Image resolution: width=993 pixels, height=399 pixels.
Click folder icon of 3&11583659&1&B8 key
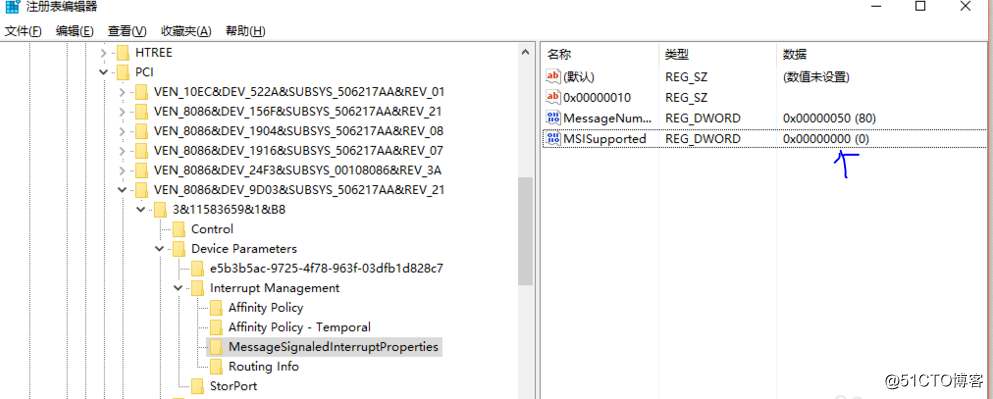coord(160,210)
